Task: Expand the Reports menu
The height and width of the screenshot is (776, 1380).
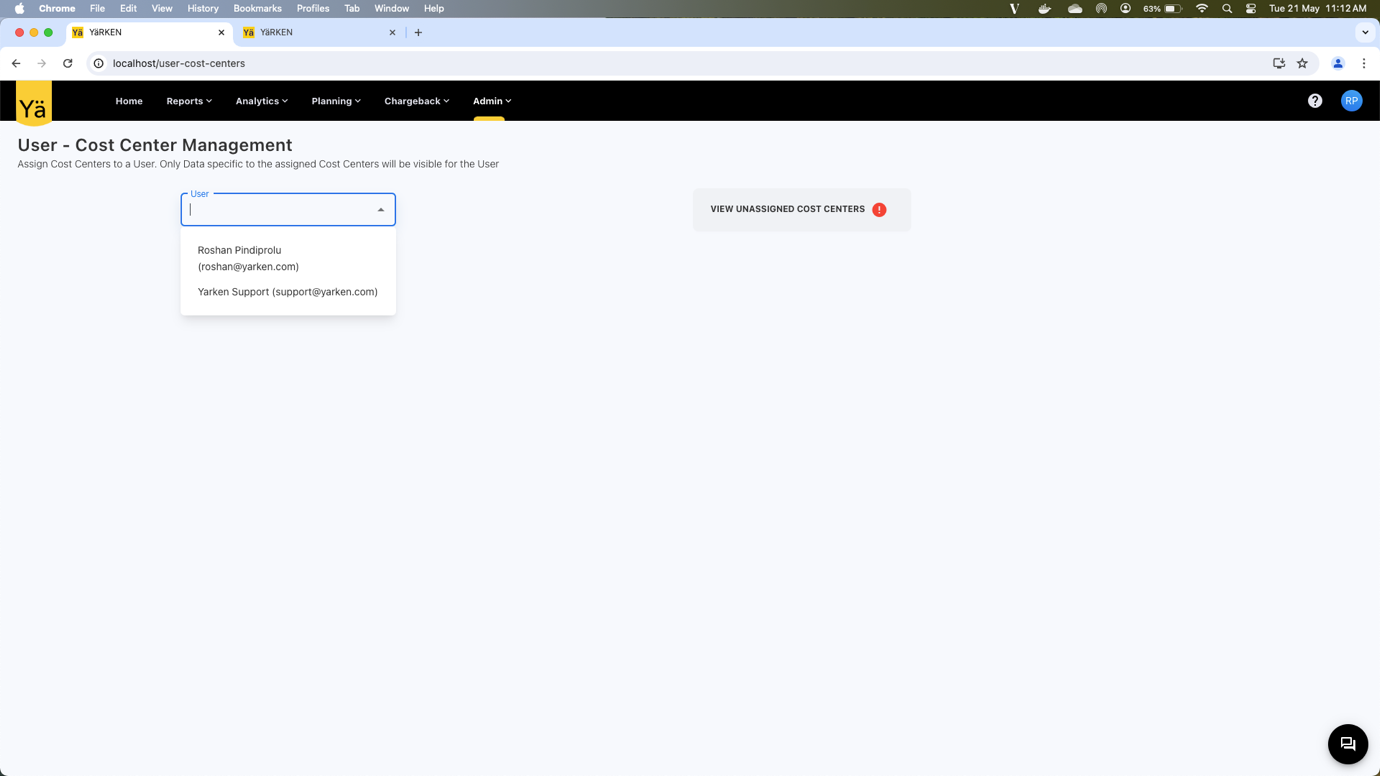Action: 189,101
